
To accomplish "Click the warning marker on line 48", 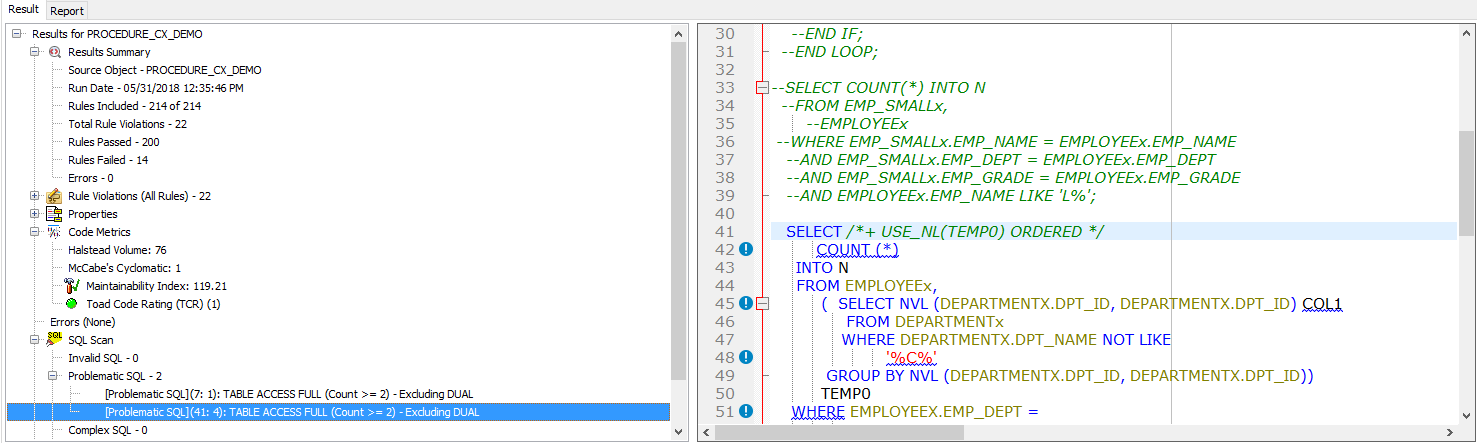I will [745, 357].
